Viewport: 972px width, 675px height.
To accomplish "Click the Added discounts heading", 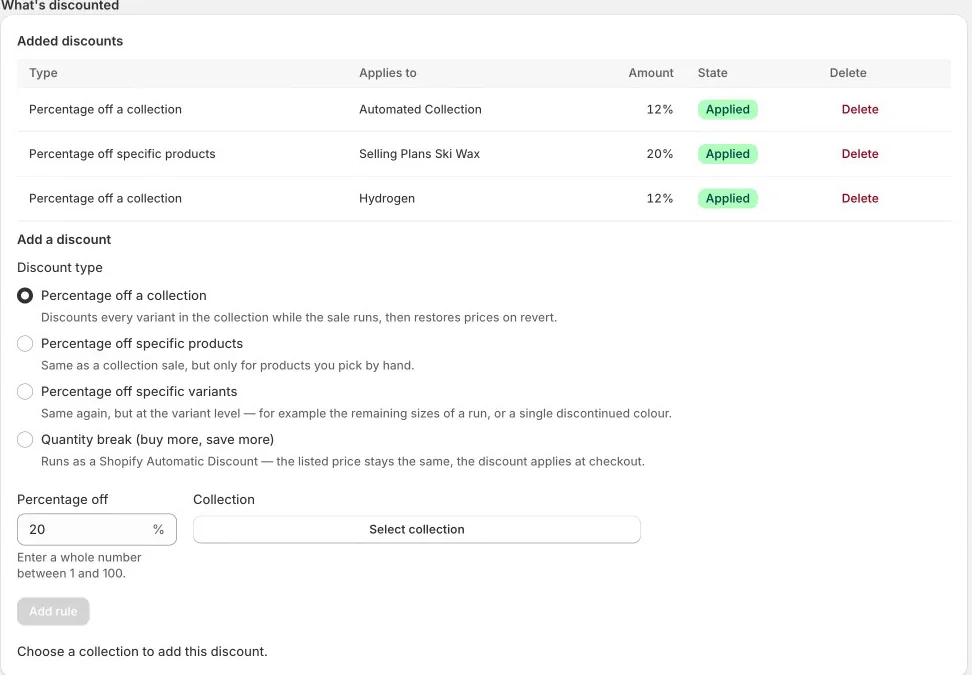I will [x=70, y=41].
